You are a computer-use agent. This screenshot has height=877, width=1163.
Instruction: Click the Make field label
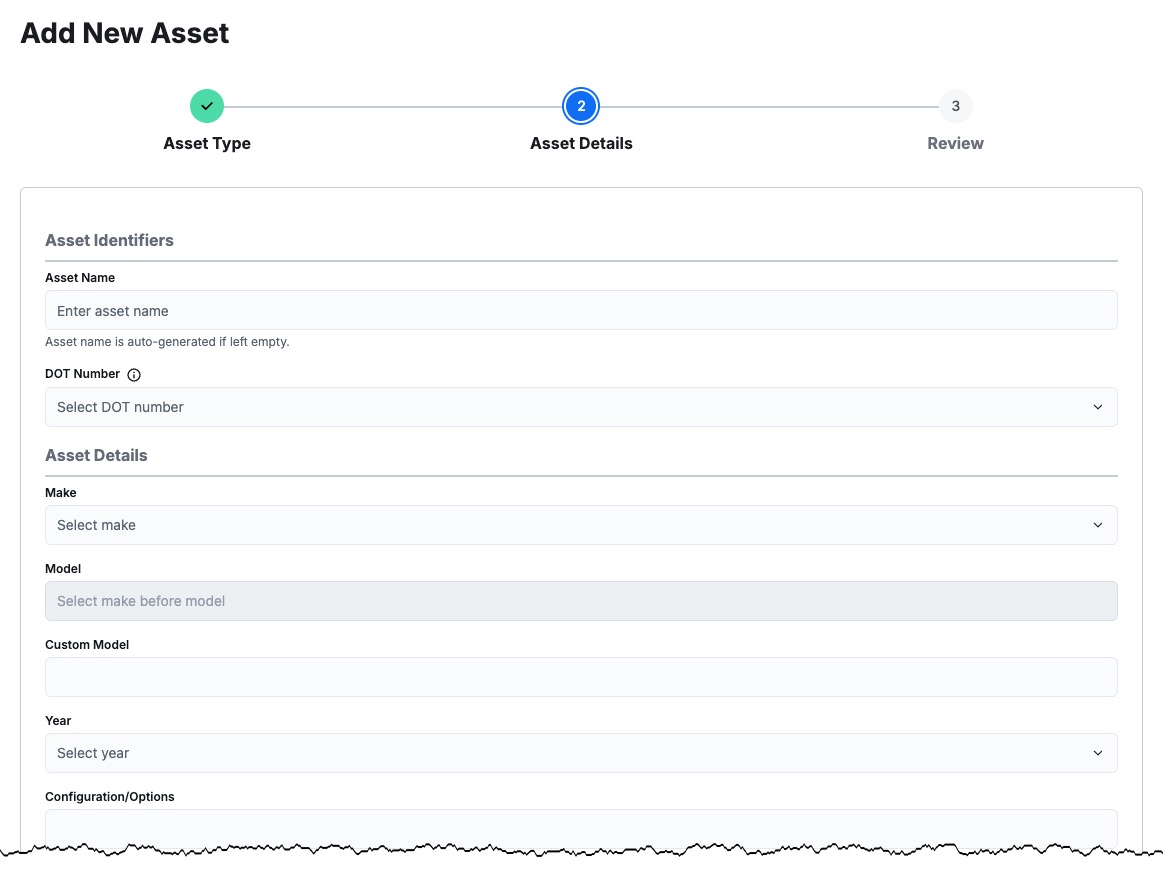(61, 493)
